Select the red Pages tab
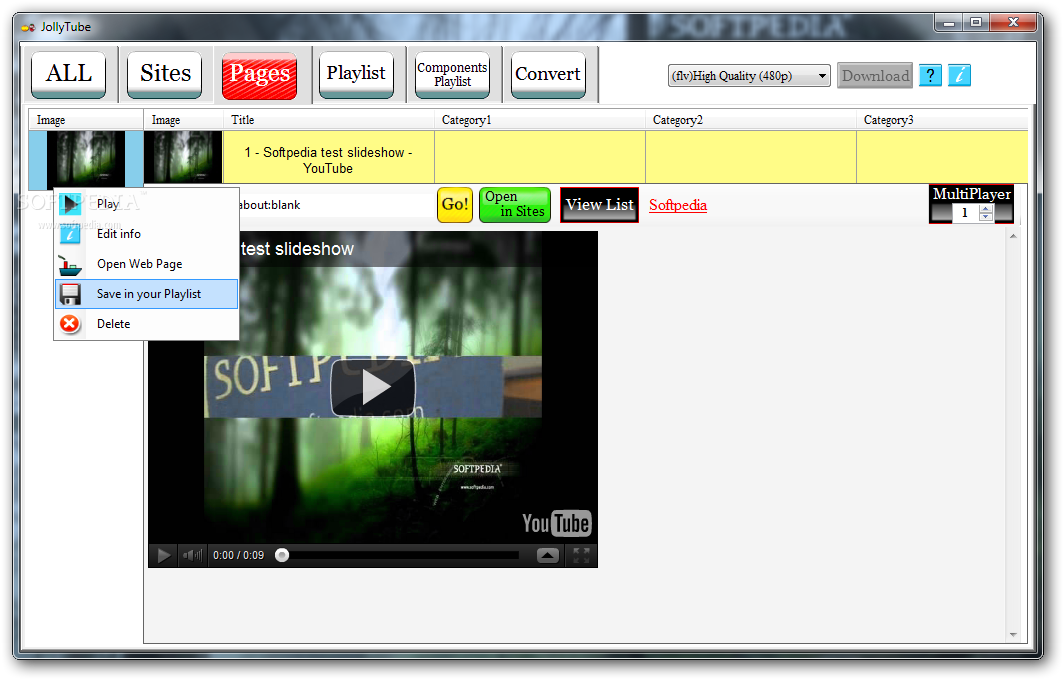The width and height of the screenshot is (1064, 680). coord(259,75)
